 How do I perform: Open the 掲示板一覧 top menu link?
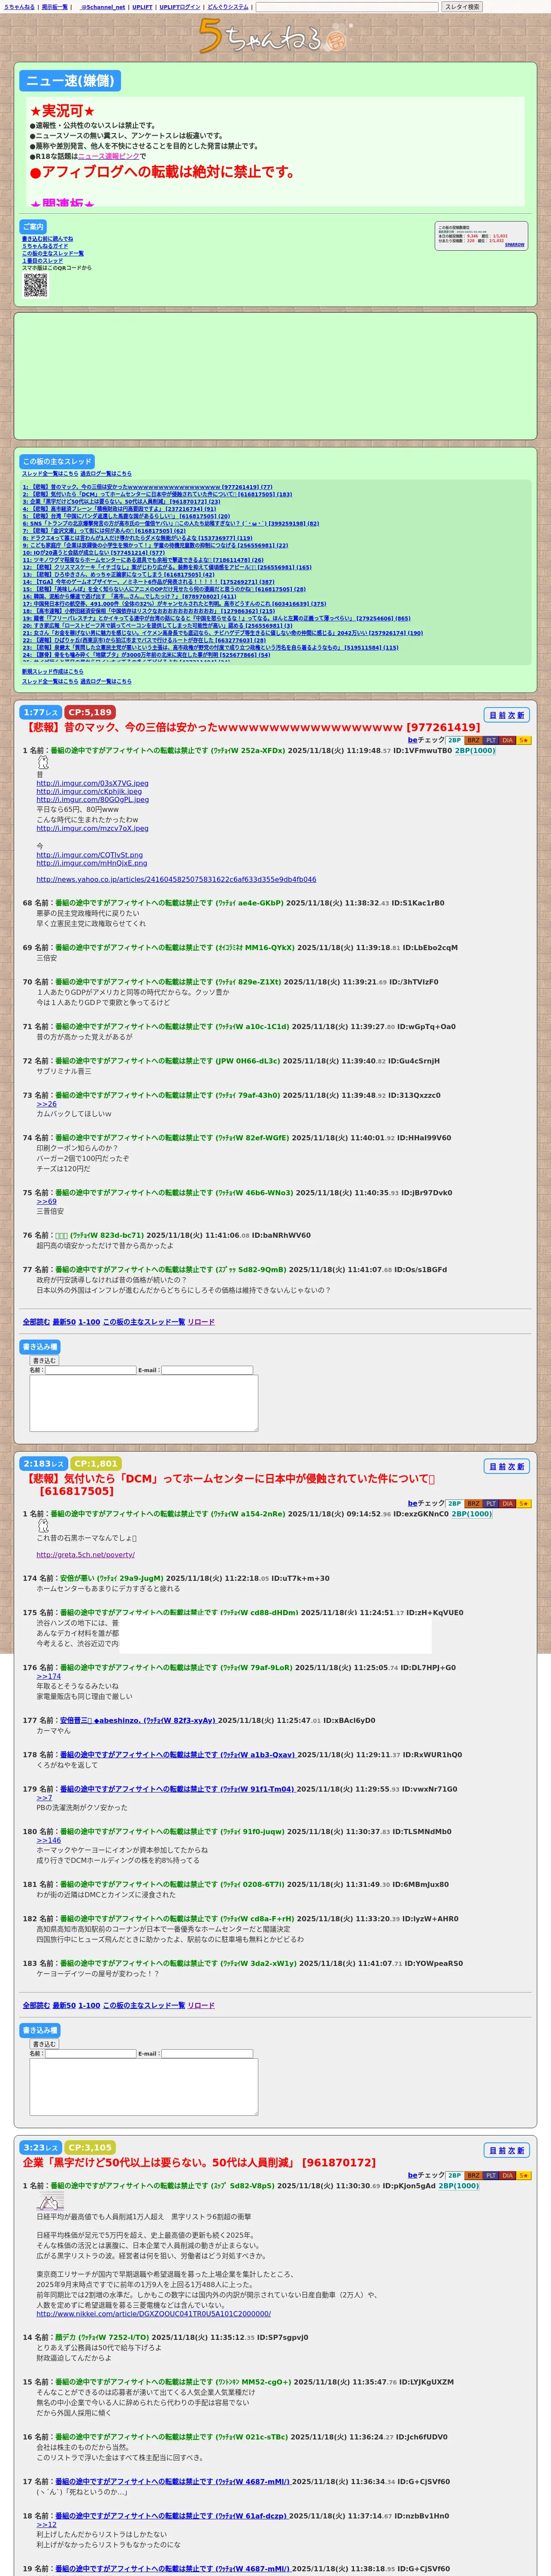tap(54, 7)
